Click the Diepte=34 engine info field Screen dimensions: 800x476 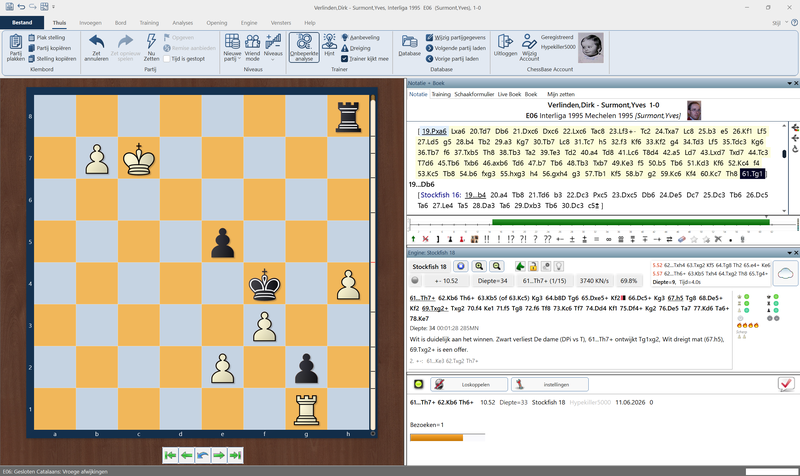click(492, 281)
